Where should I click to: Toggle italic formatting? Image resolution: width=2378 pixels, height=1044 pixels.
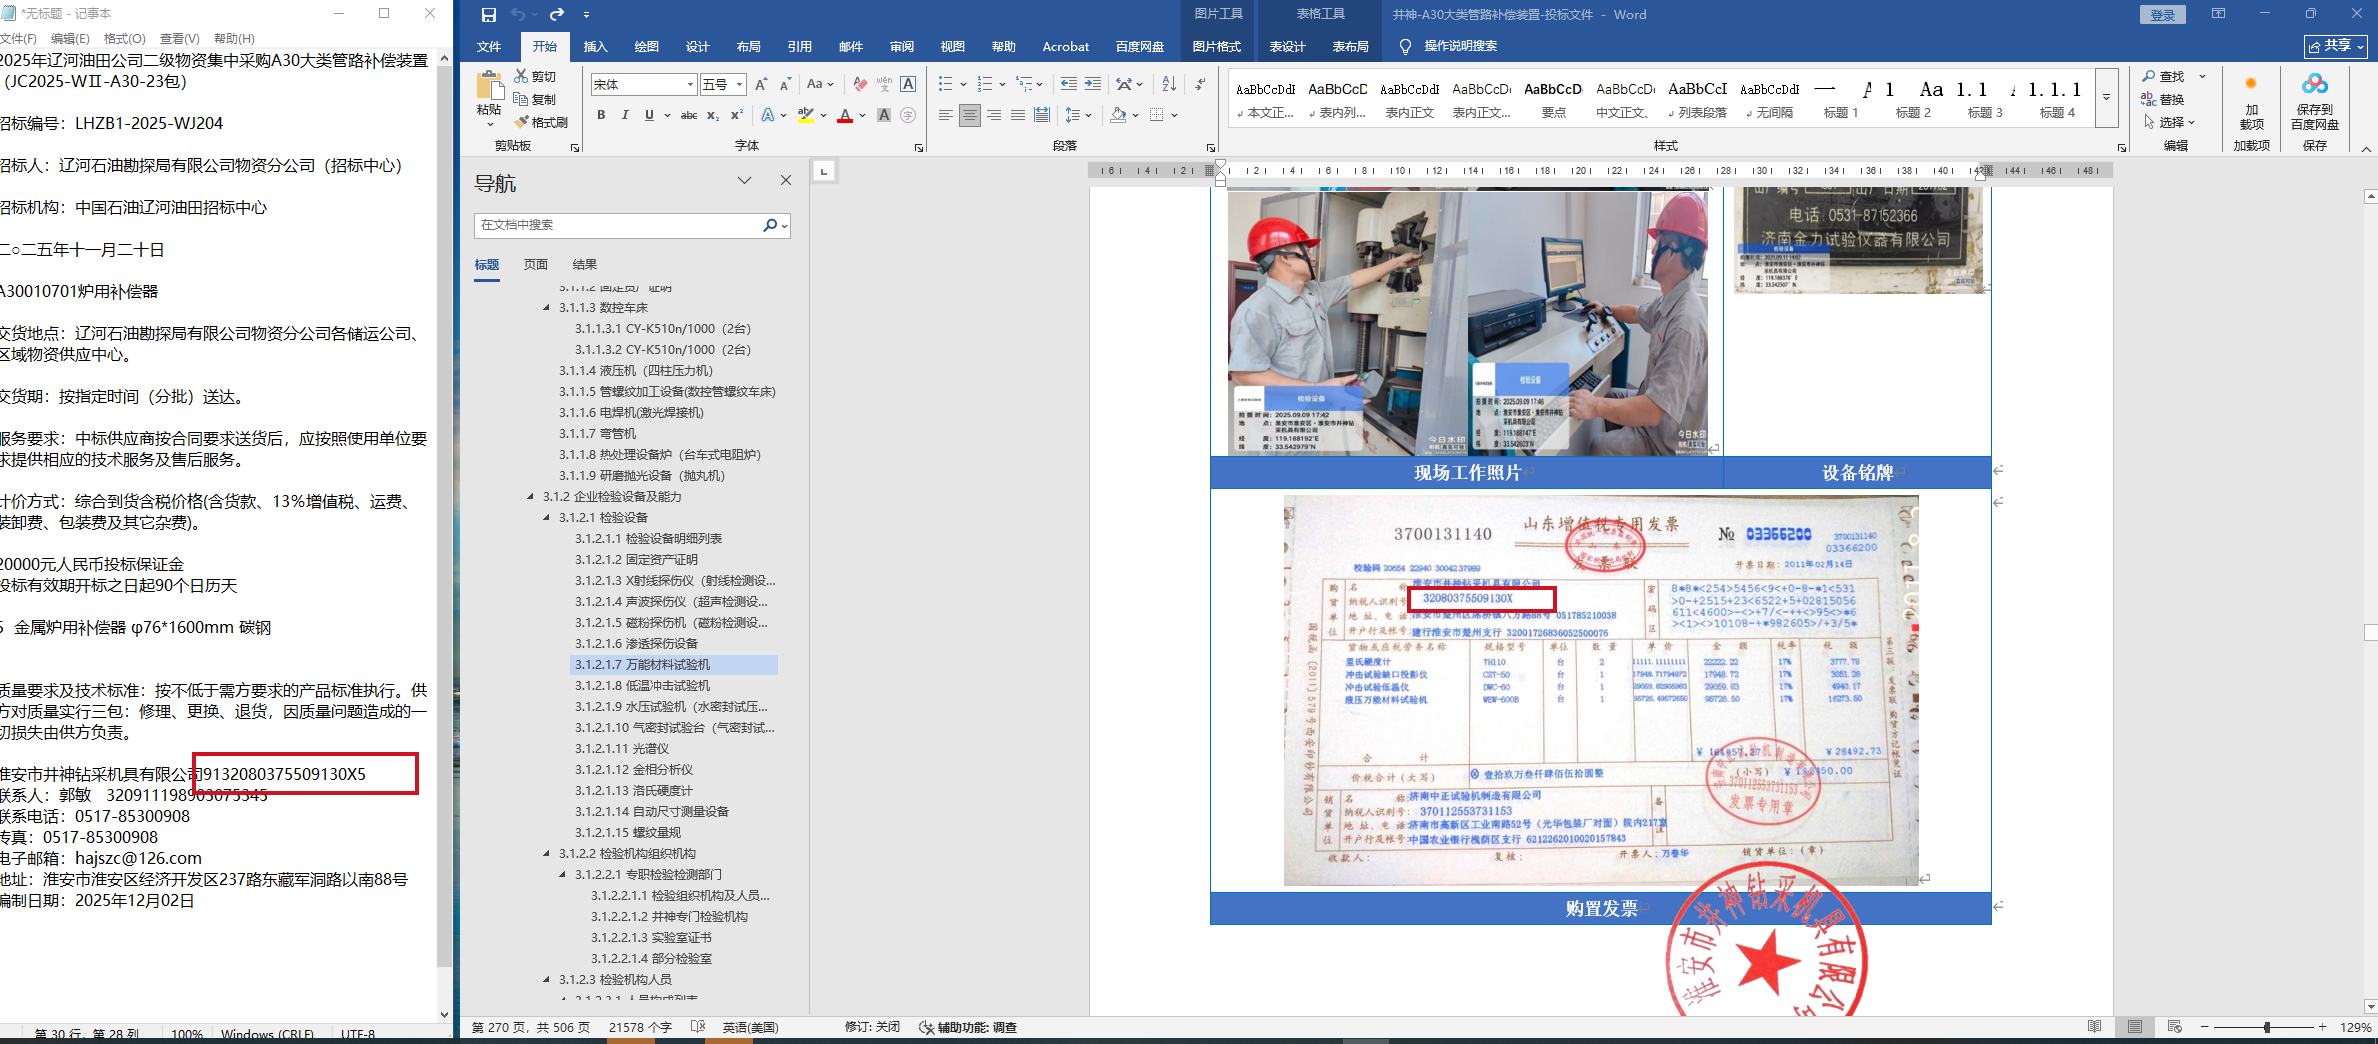625,115
